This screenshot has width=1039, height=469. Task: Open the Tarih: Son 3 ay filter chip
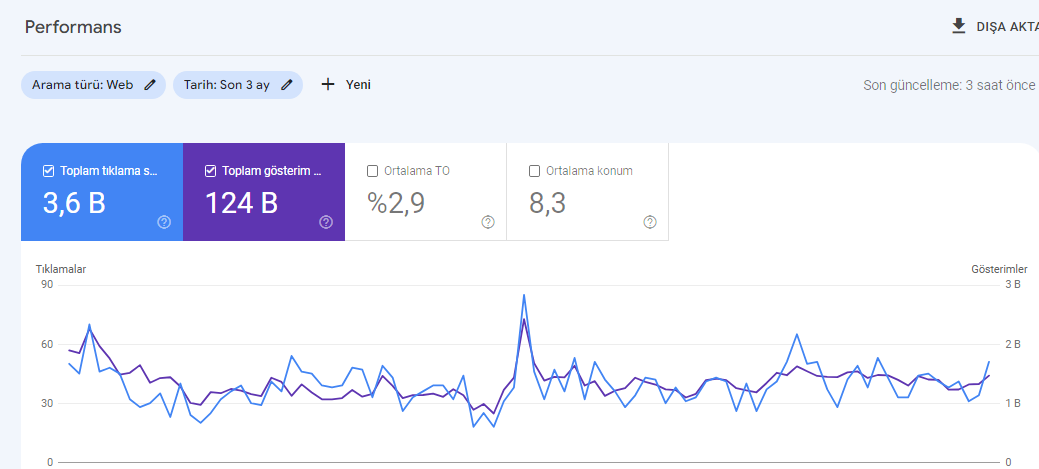[x=238, y=85]
